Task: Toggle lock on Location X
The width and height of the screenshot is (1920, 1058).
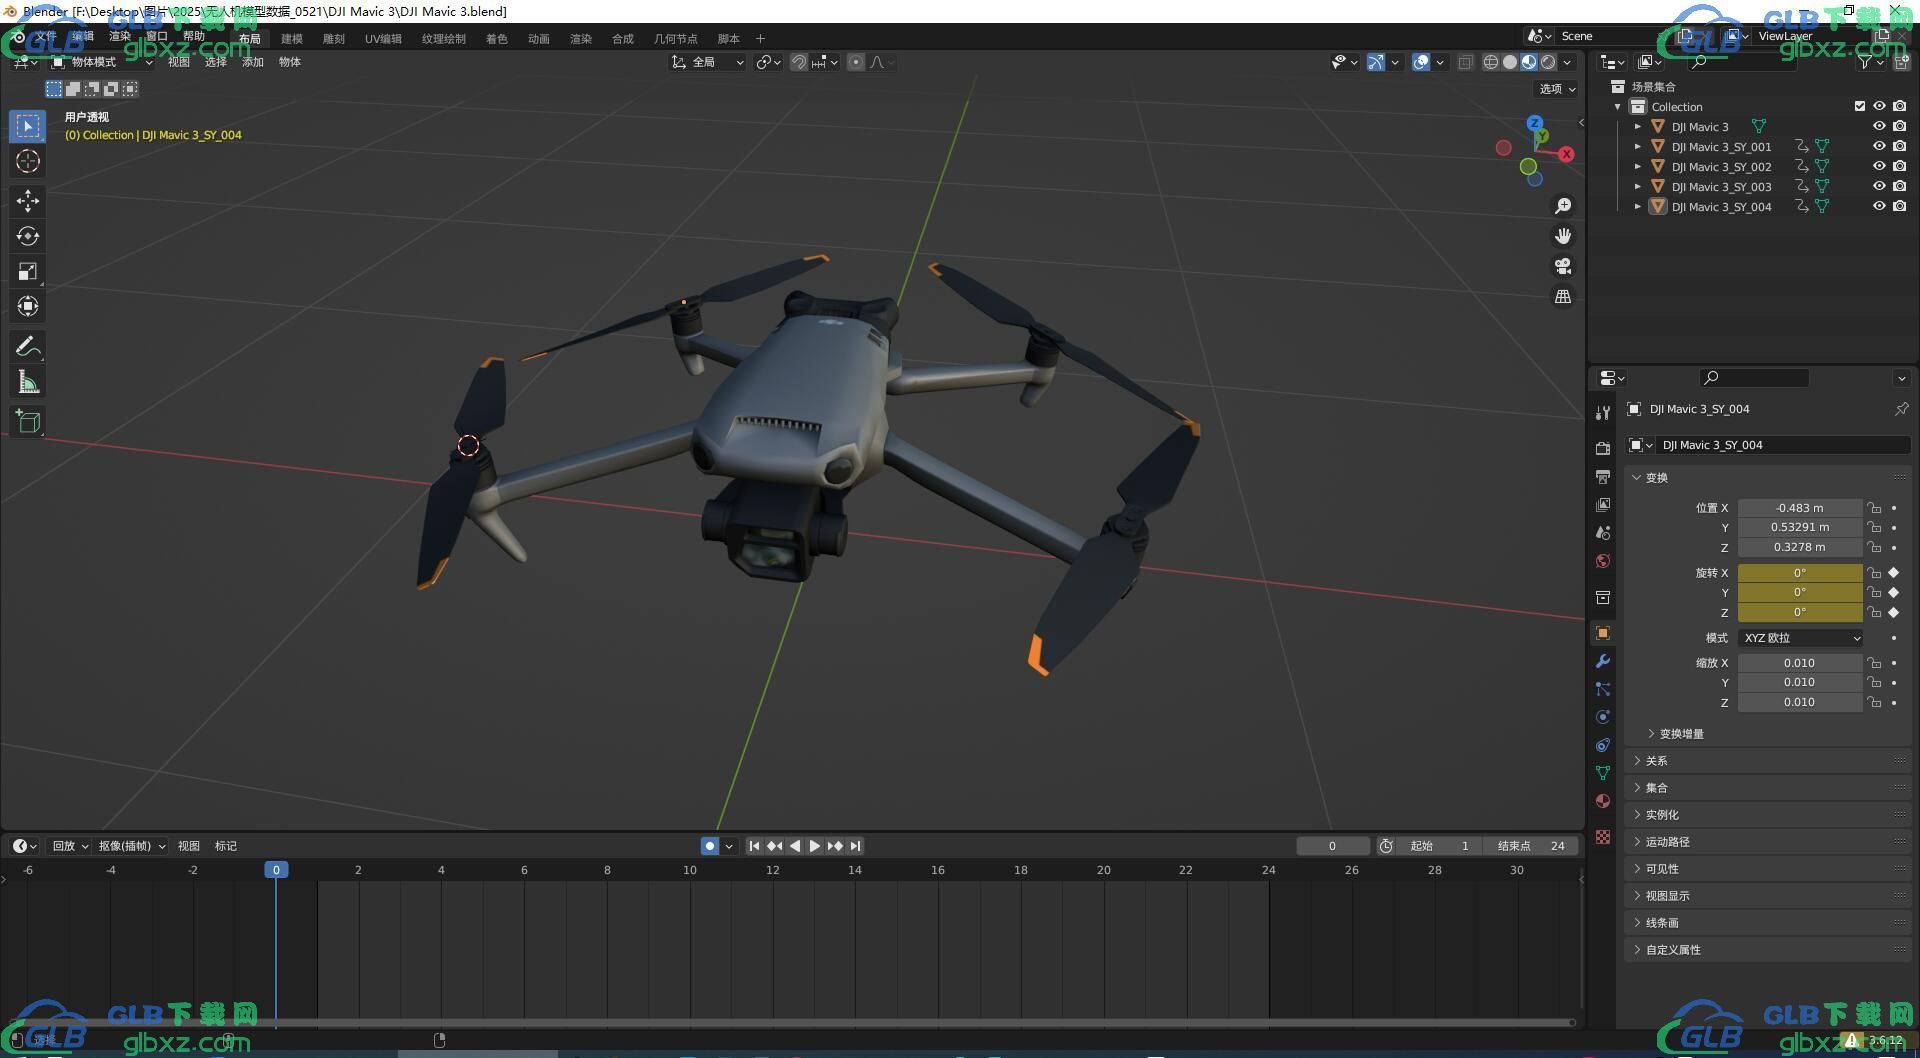Action: pos(1874,508)
